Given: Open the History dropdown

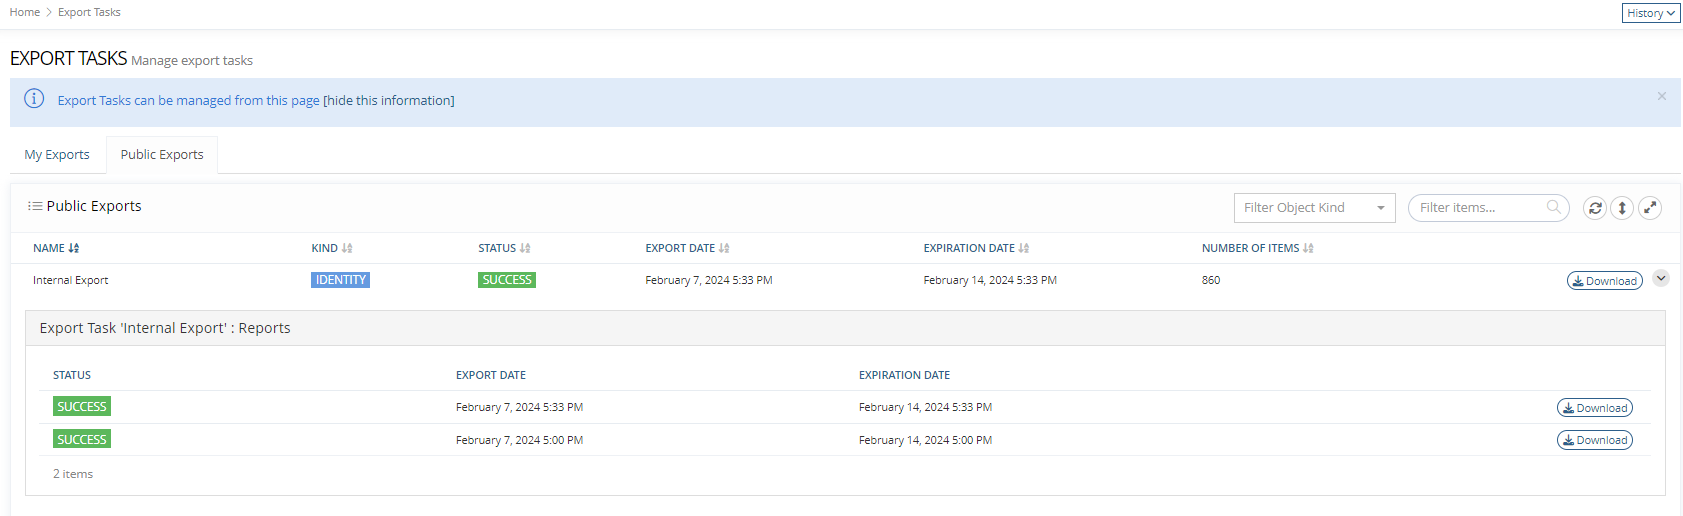Looking at the screenshot, I should (x=1650, y=13).
